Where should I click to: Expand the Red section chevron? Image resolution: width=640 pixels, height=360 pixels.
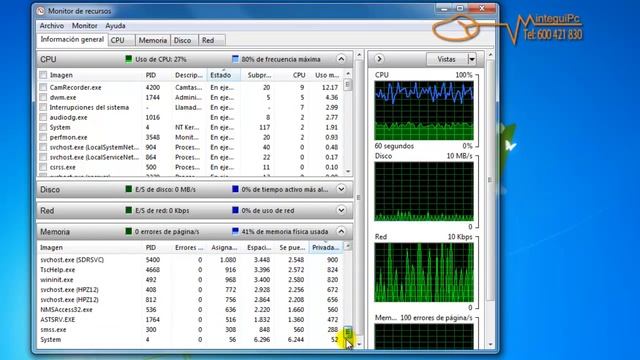[x=341, y=211]
